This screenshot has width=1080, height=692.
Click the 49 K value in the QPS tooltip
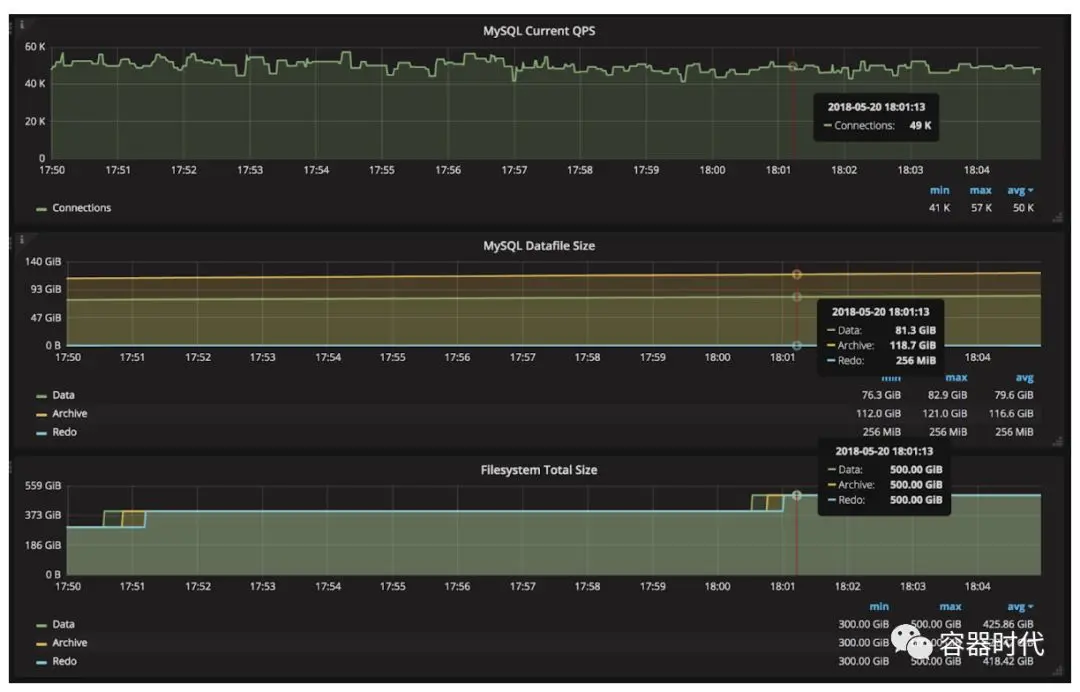920,126
